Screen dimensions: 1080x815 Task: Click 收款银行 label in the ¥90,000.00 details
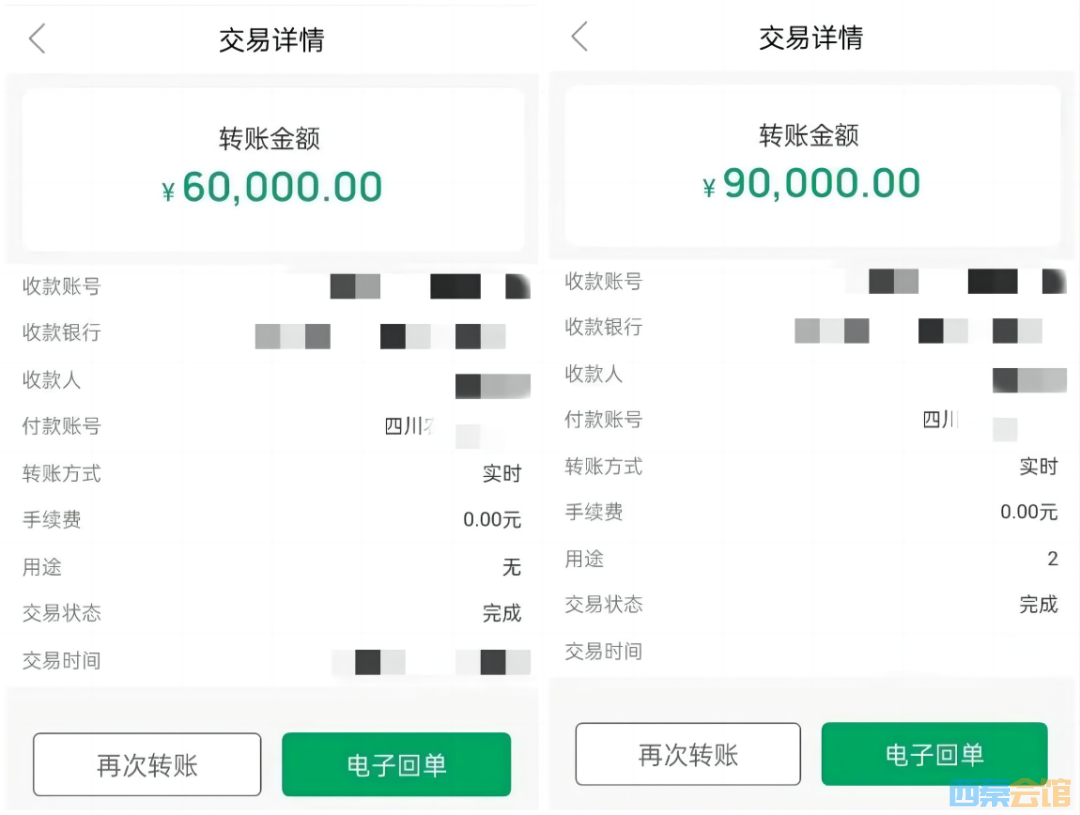[603, 327]
